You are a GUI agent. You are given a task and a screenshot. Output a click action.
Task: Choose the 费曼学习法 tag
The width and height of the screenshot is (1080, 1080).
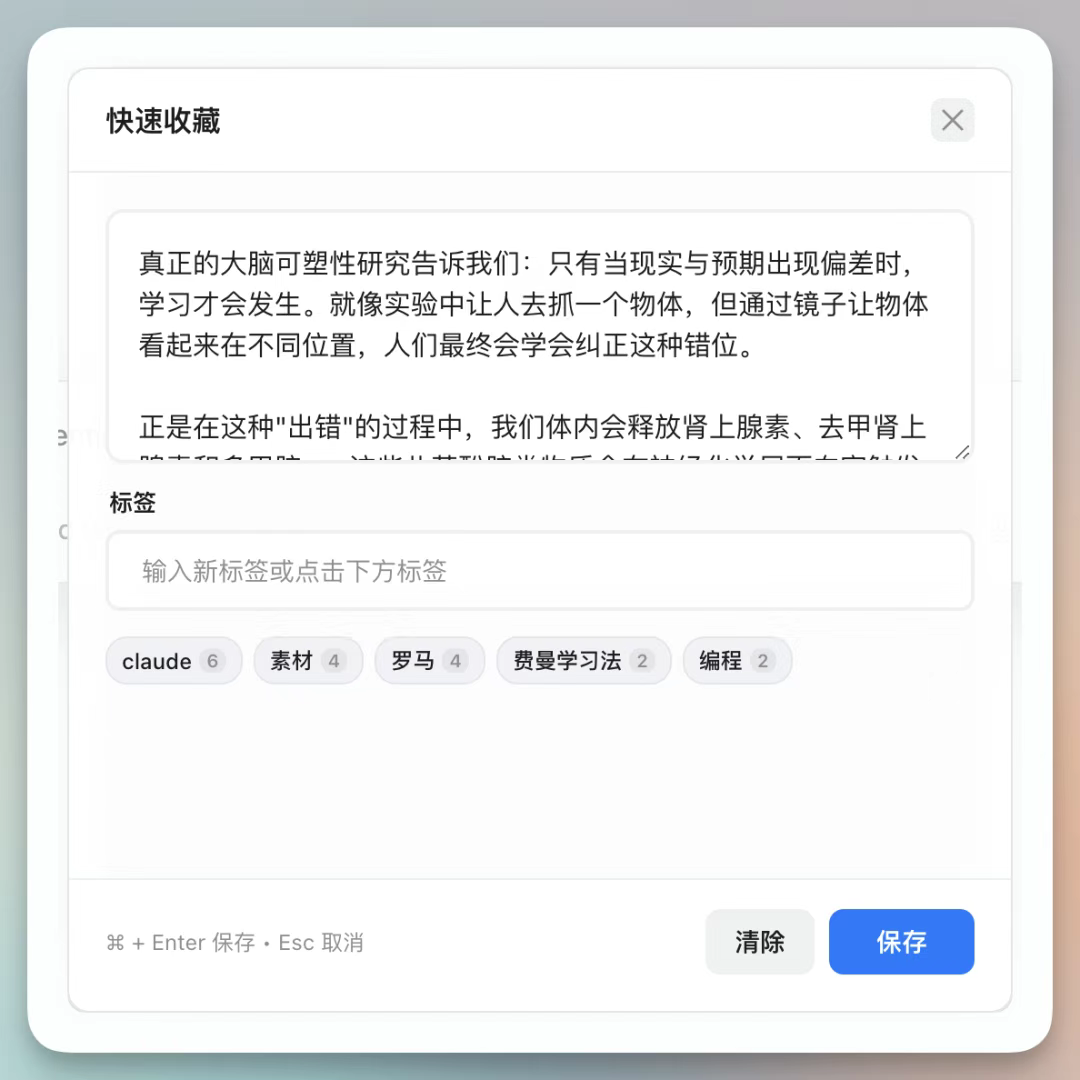click(x=583, y=661)
